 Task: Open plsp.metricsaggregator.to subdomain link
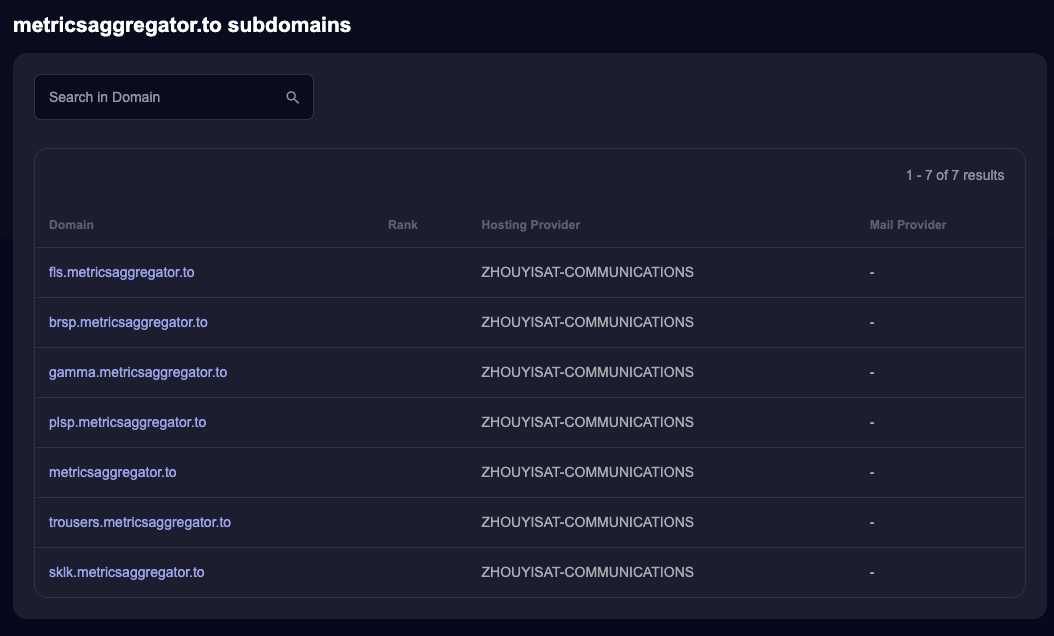click(127, 422)
